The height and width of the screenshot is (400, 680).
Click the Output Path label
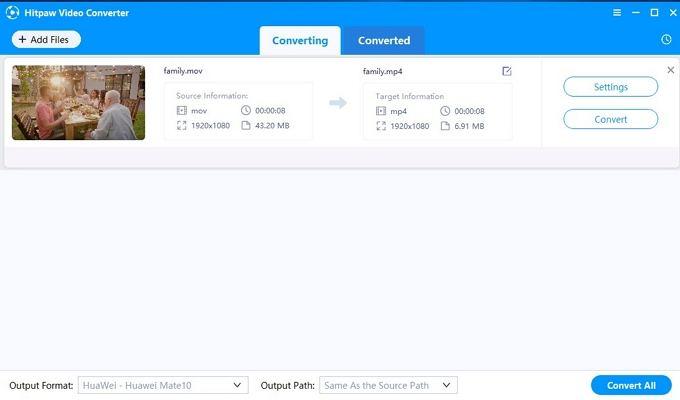[x=288, y=385]
